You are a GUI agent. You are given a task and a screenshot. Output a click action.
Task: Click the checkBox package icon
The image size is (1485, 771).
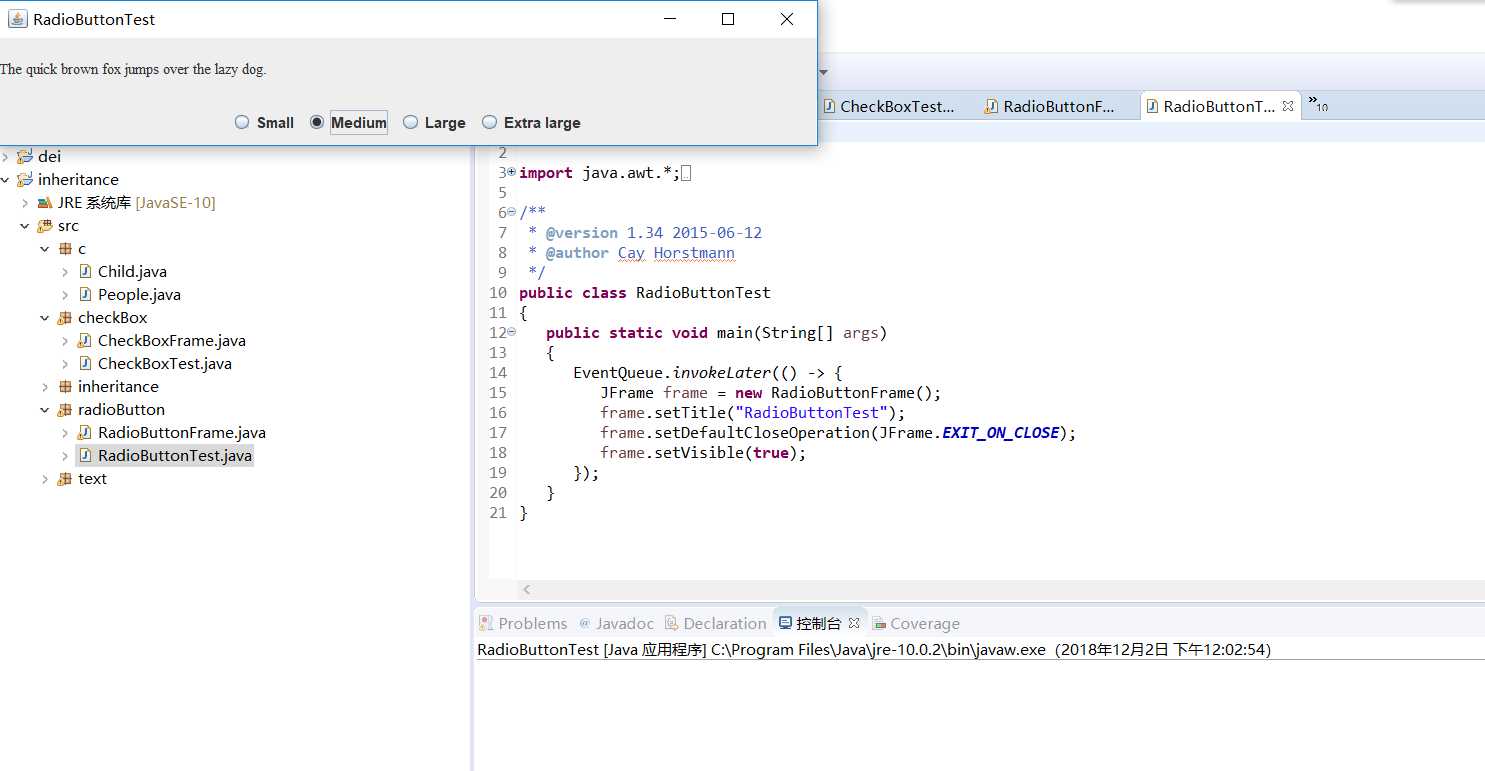65,317
